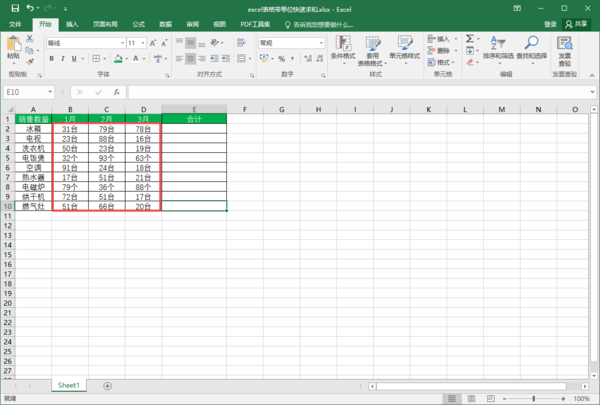Toggle Italic formatting
Screen dimensions: 600x405
[x=63, y=59]
